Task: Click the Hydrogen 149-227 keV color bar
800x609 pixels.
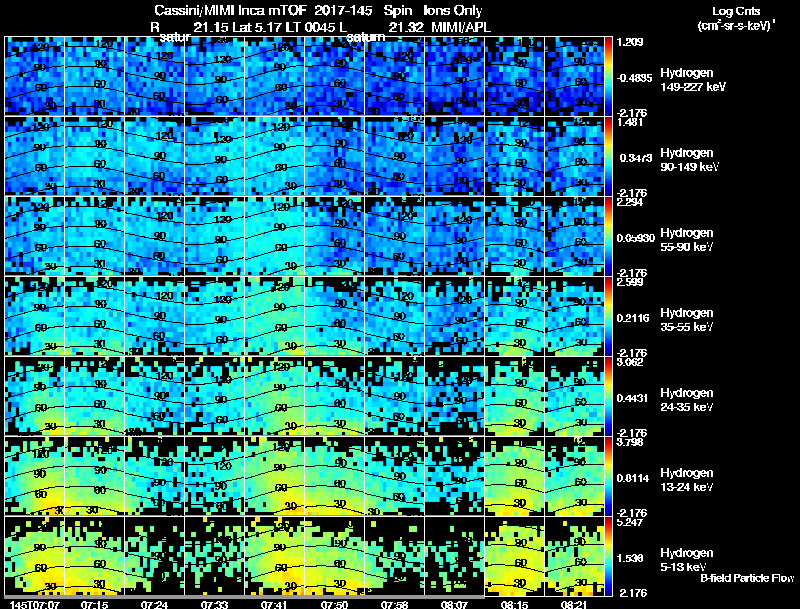Action: pos(609,76)
